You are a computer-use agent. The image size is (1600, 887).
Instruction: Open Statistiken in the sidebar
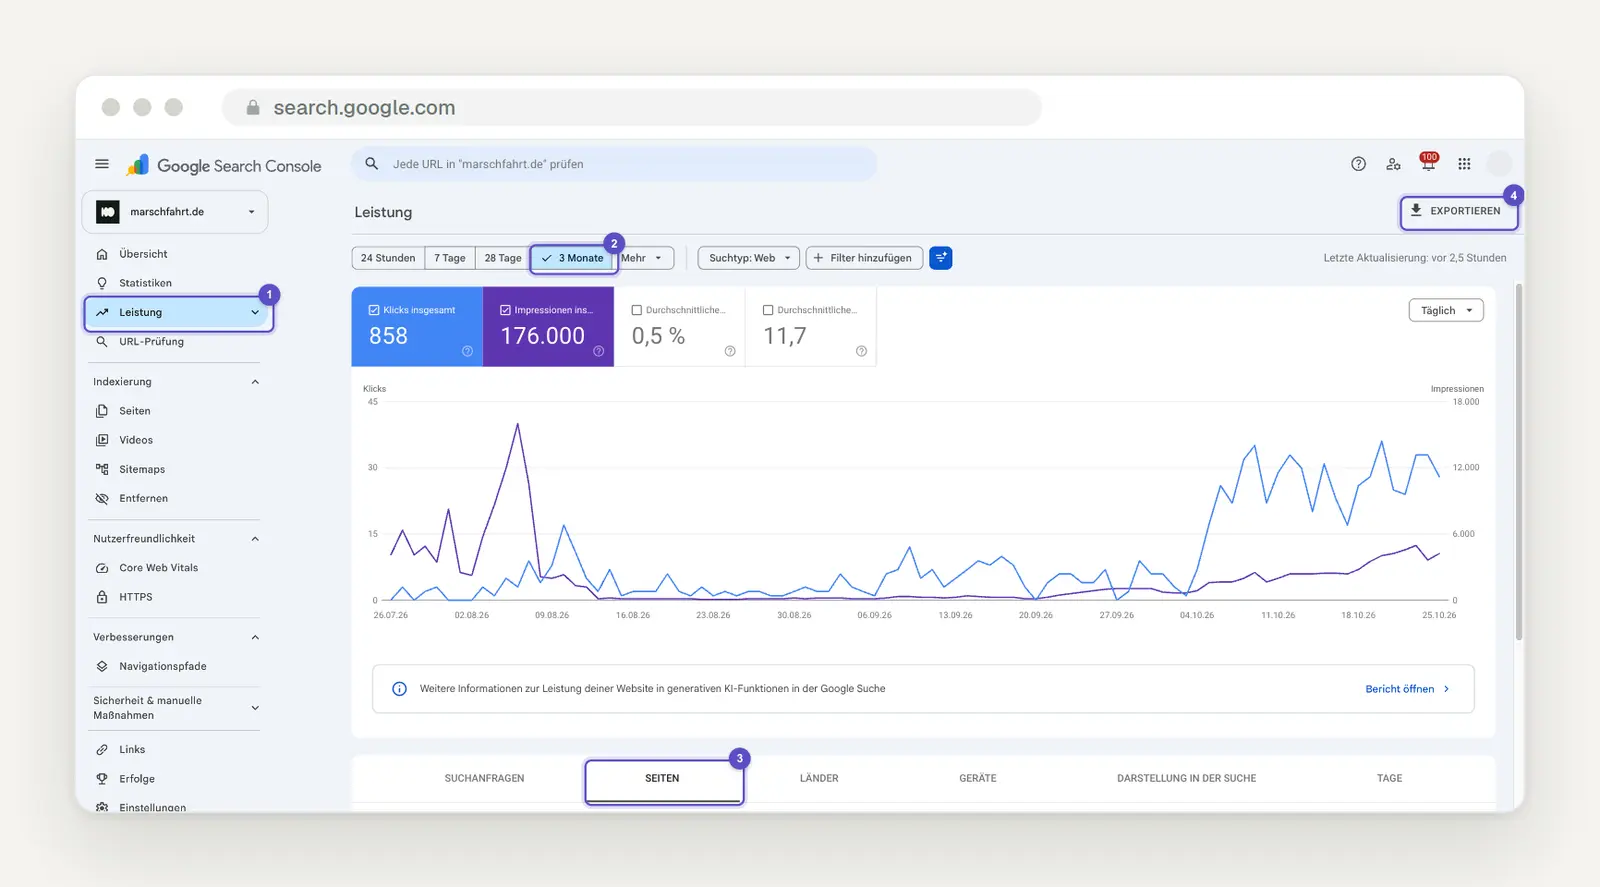145,283
